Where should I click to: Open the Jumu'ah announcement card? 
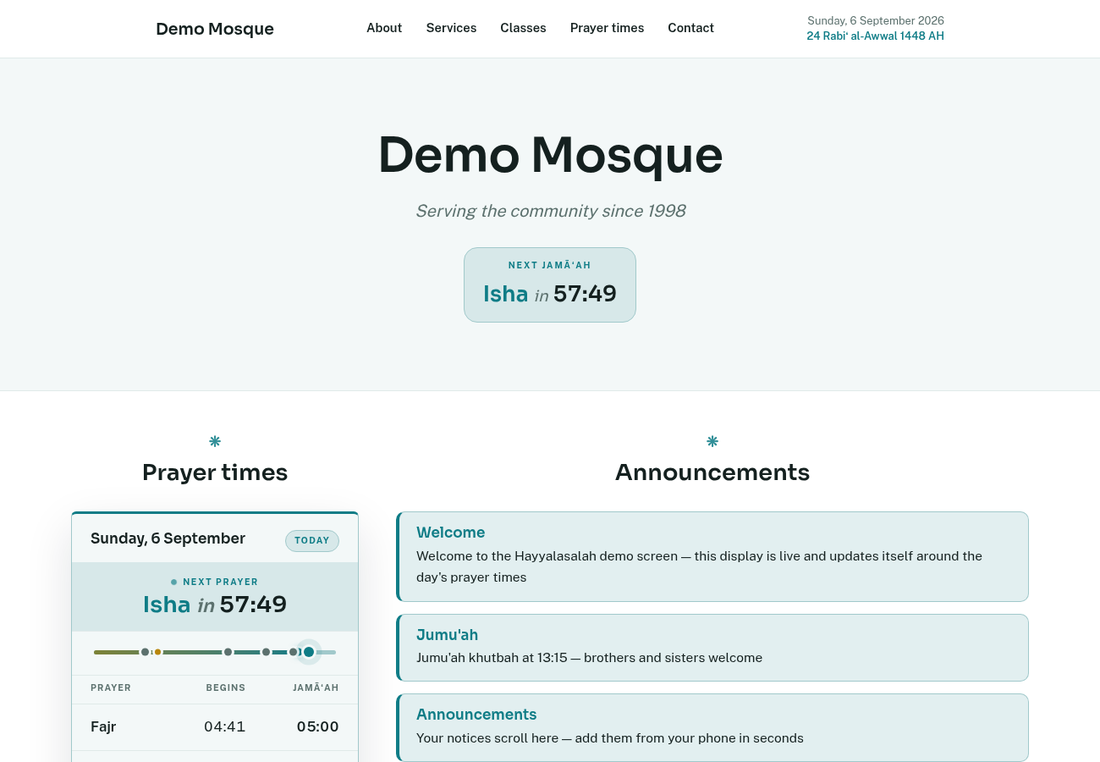[712, 648]
